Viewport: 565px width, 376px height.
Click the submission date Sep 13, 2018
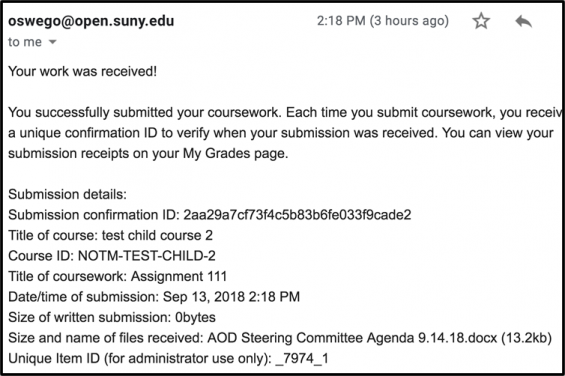point(204,297)
